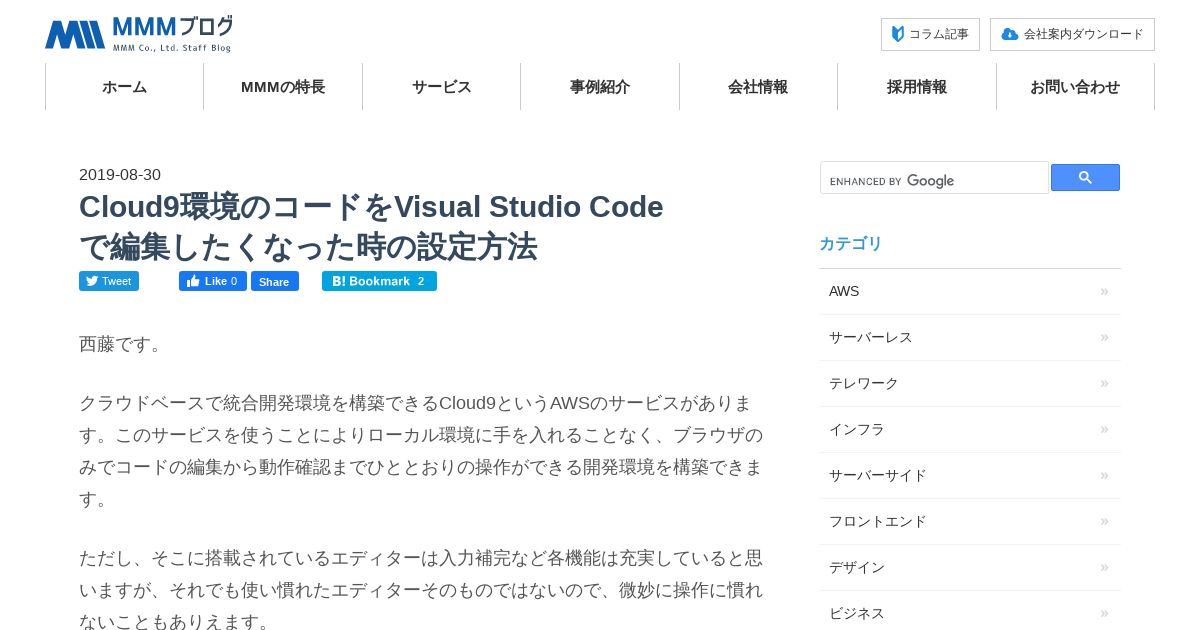Click the shield icon beside コラム記事

click(x=898, y=34)
